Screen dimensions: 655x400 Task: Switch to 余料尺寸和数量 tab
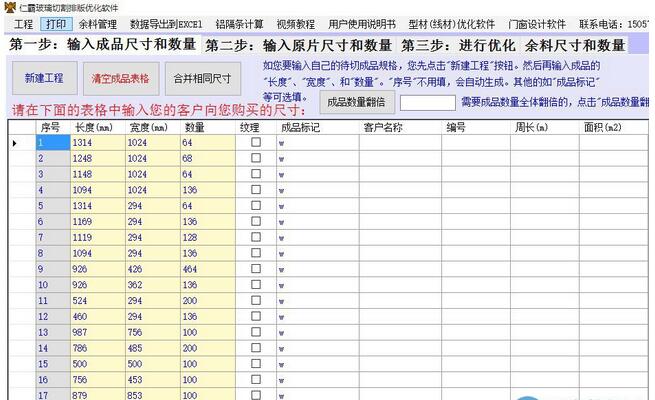[575, 45]
